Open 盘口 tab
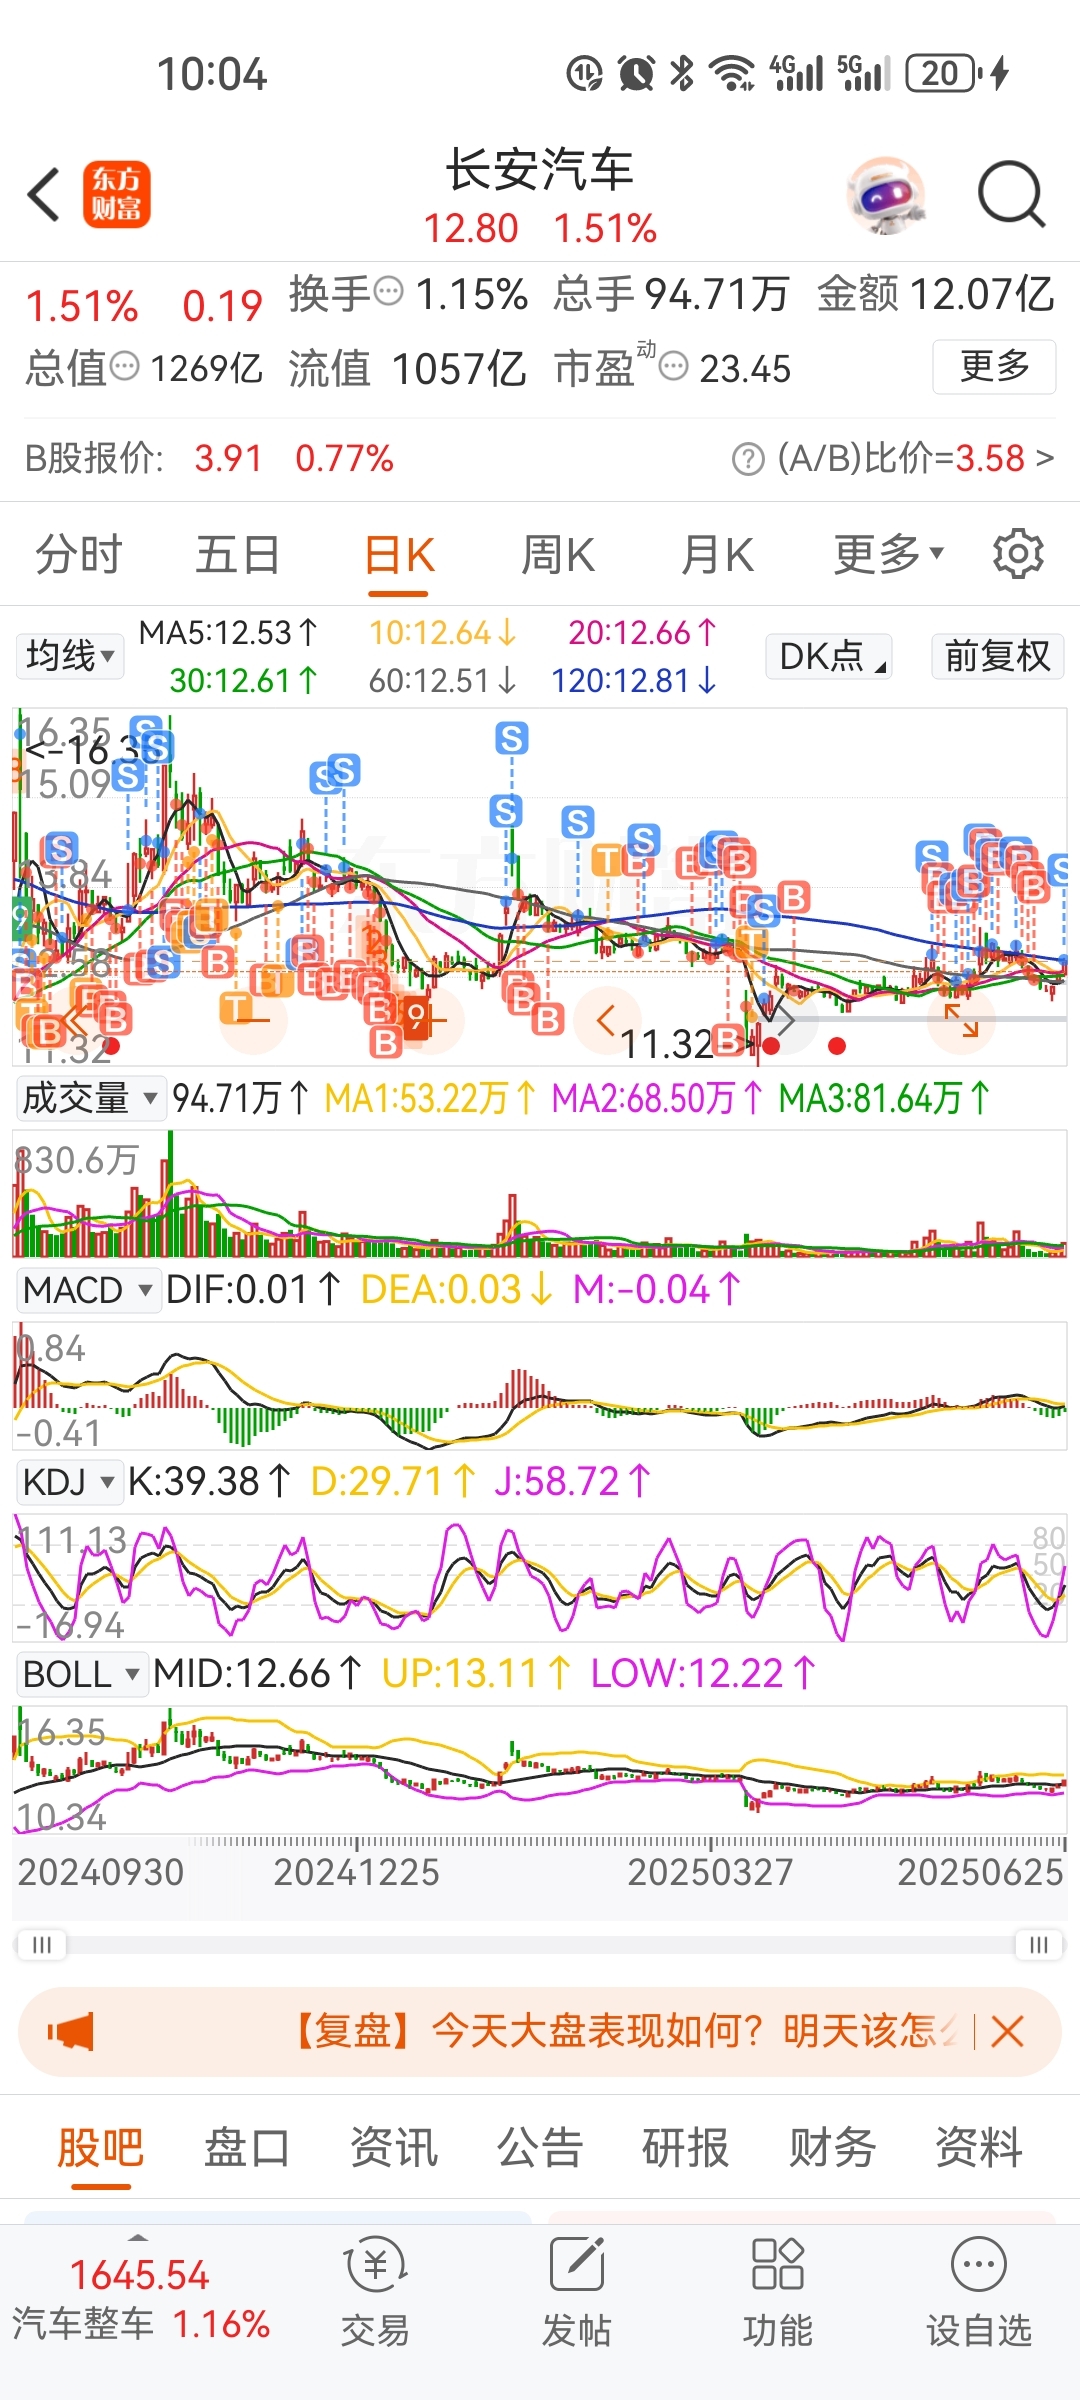Image resolution: width=1080 pixels, height=2400 pixels. (247, 2148)
